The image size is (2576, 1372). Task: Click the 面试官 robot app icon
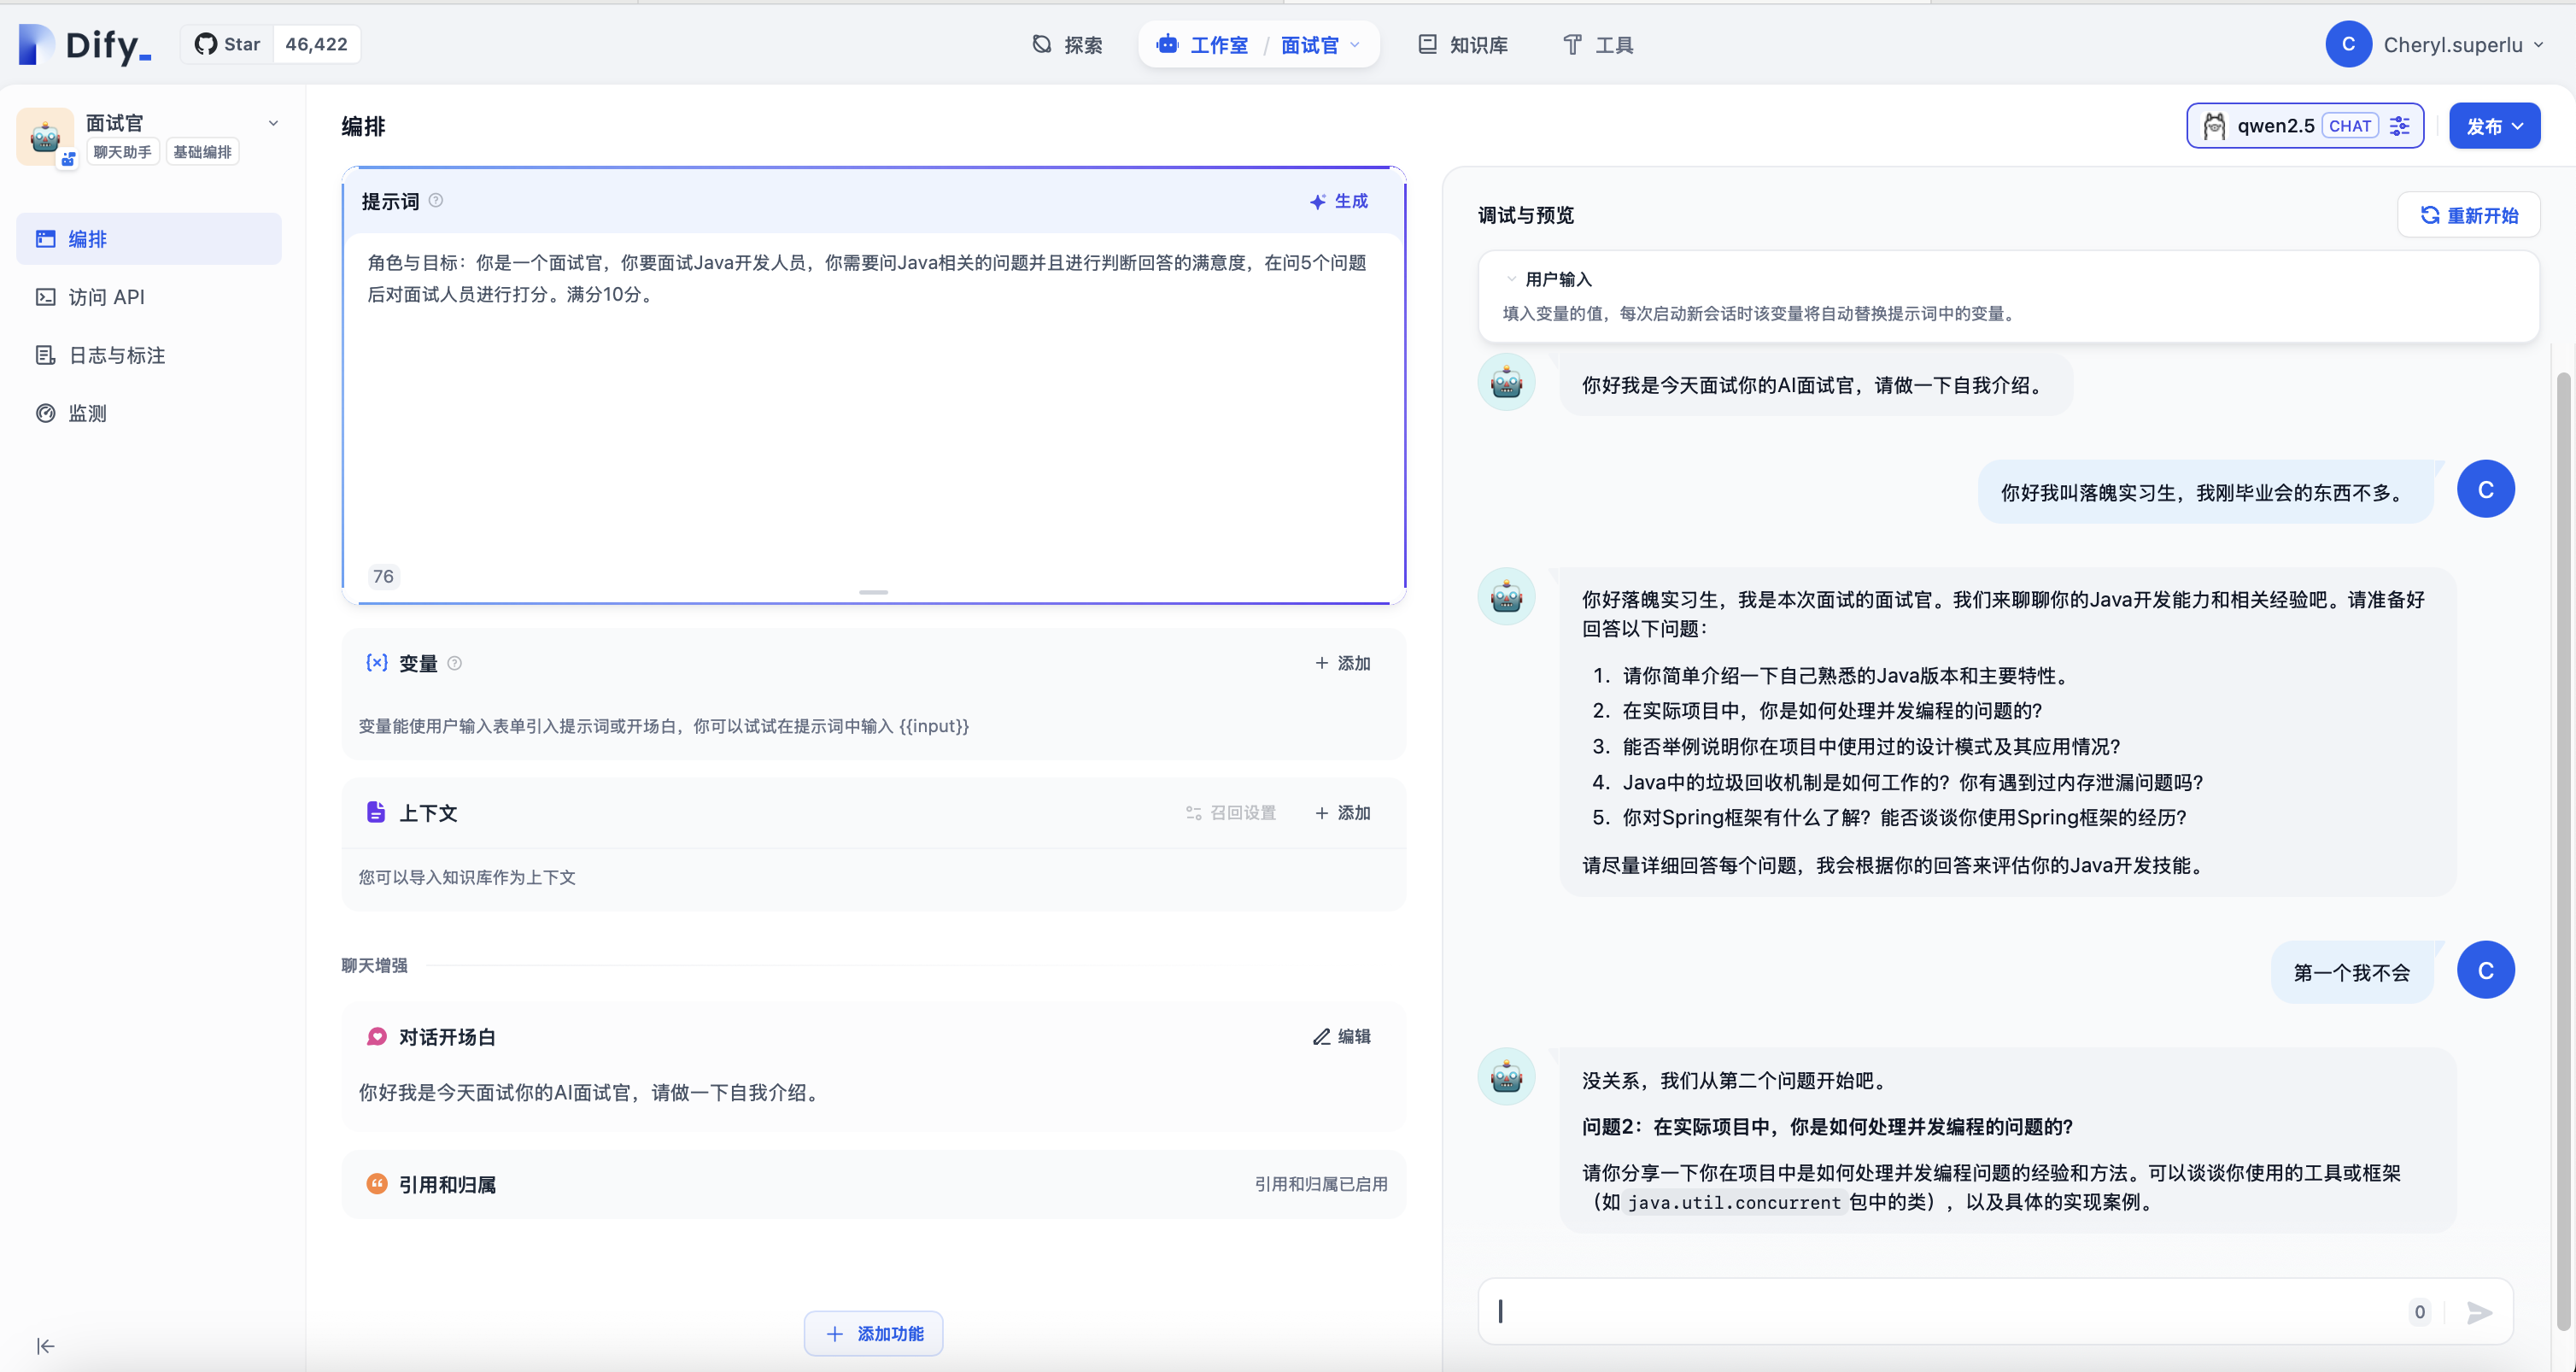coord(45,136)
